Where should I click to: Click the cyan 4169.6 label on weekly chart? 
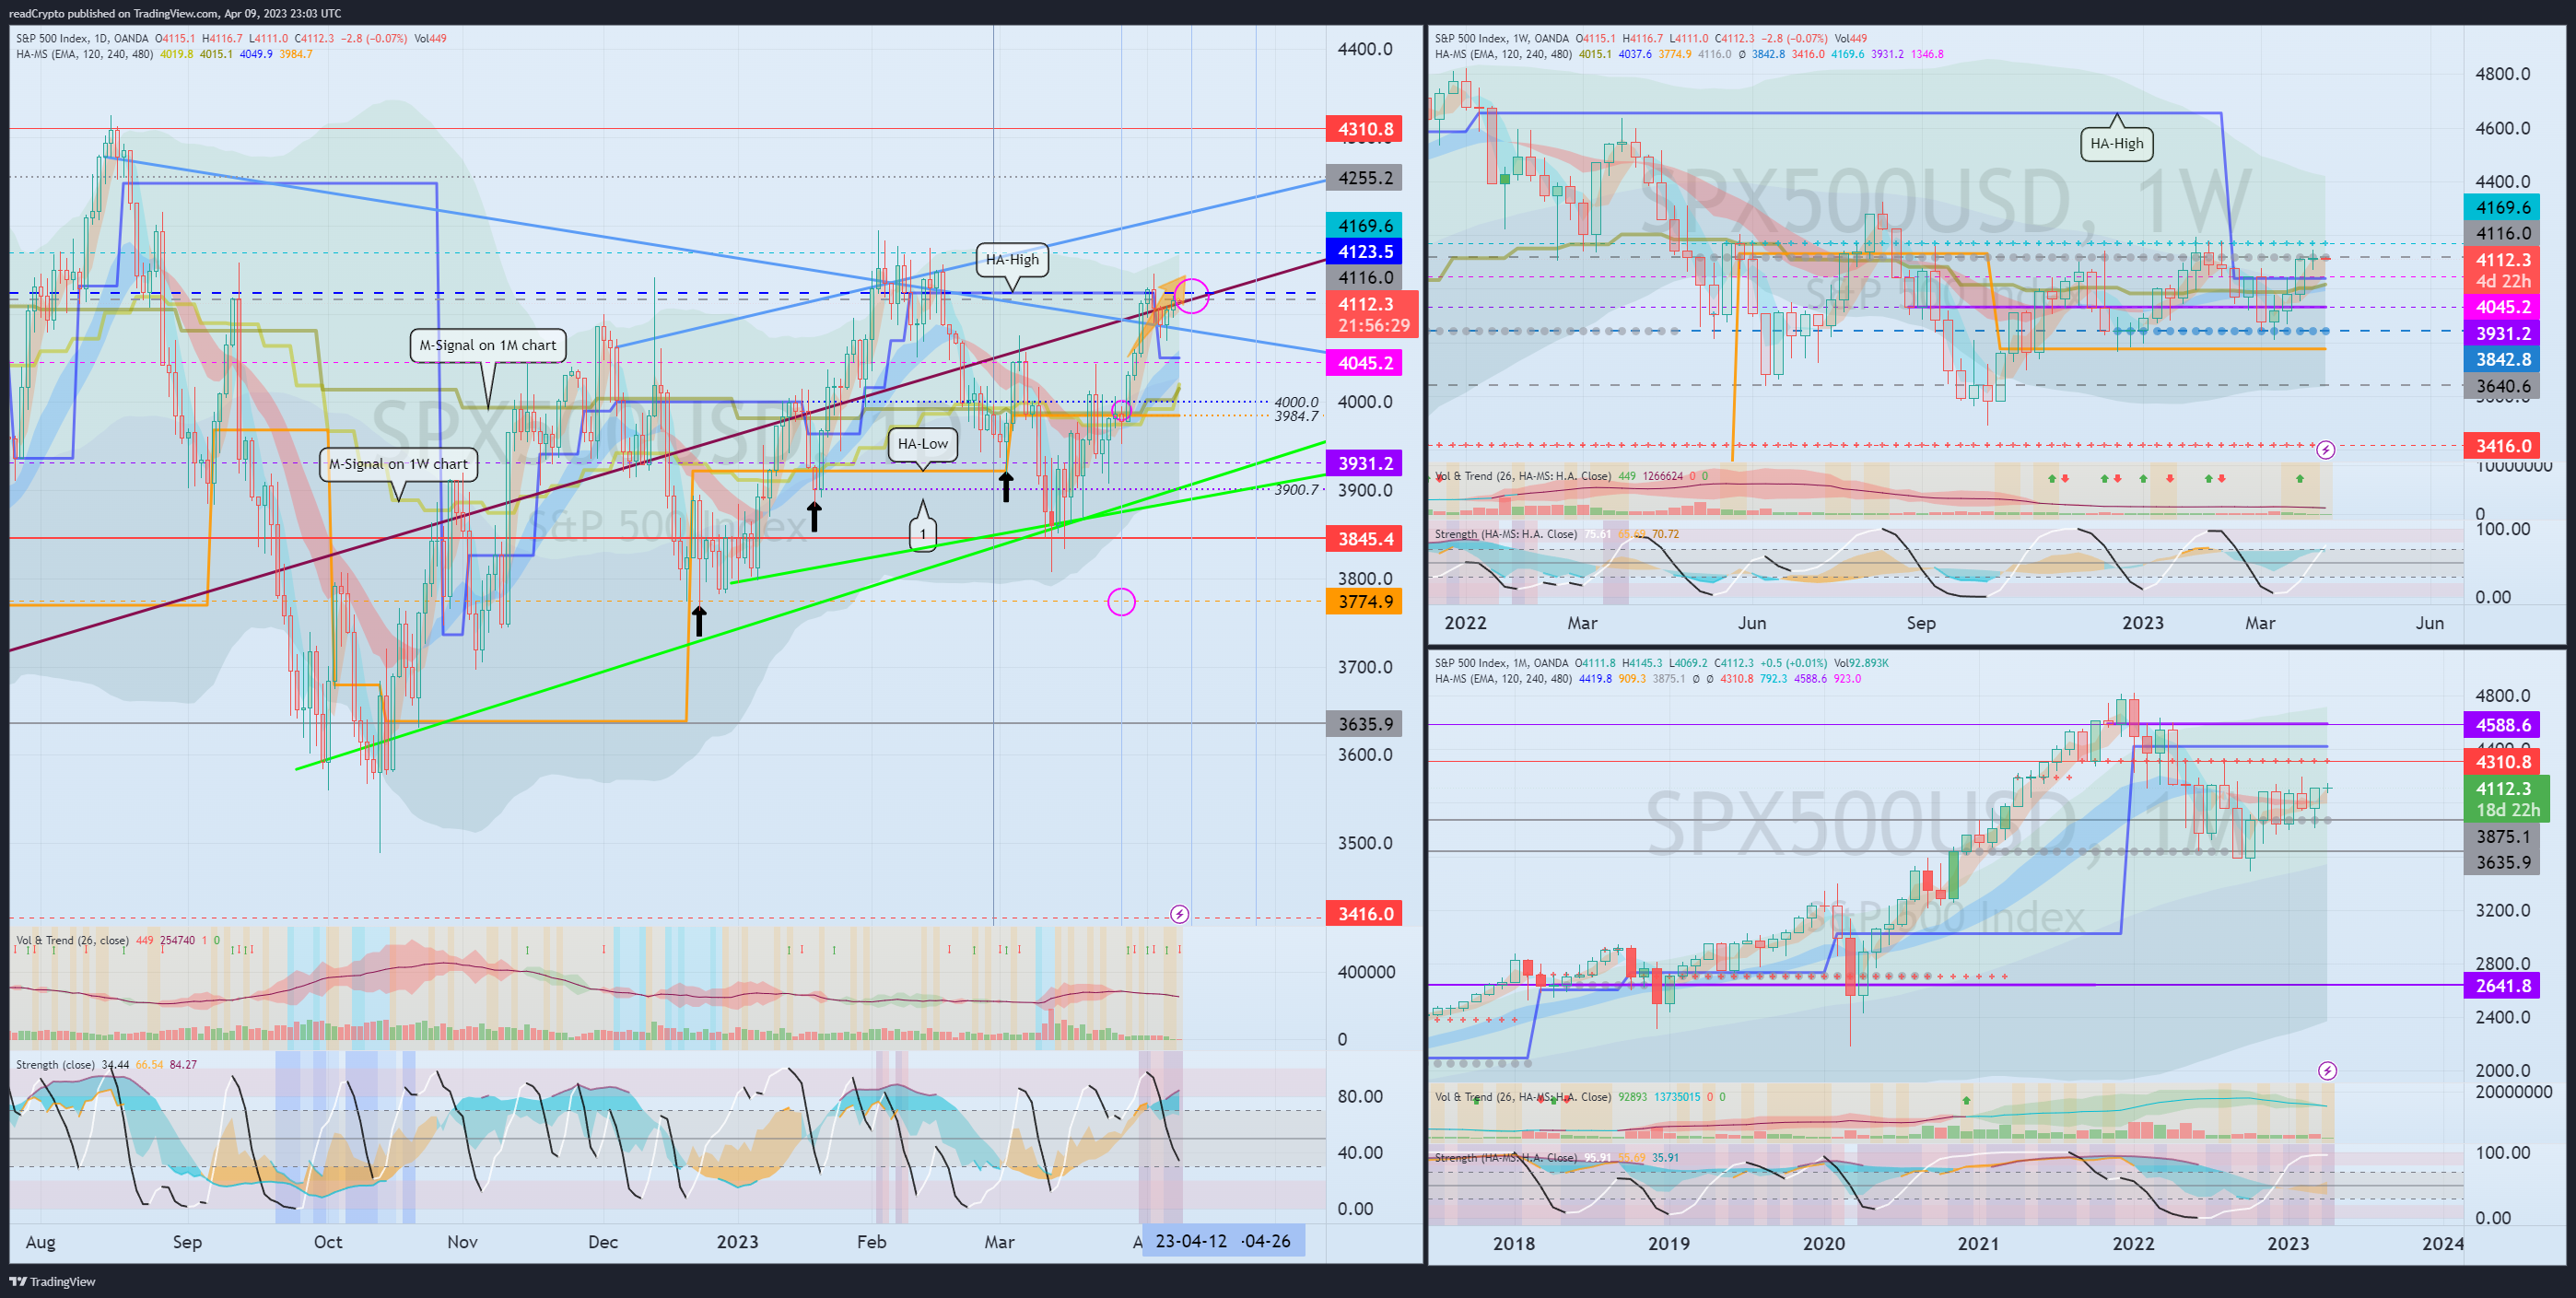point(2502,208)
